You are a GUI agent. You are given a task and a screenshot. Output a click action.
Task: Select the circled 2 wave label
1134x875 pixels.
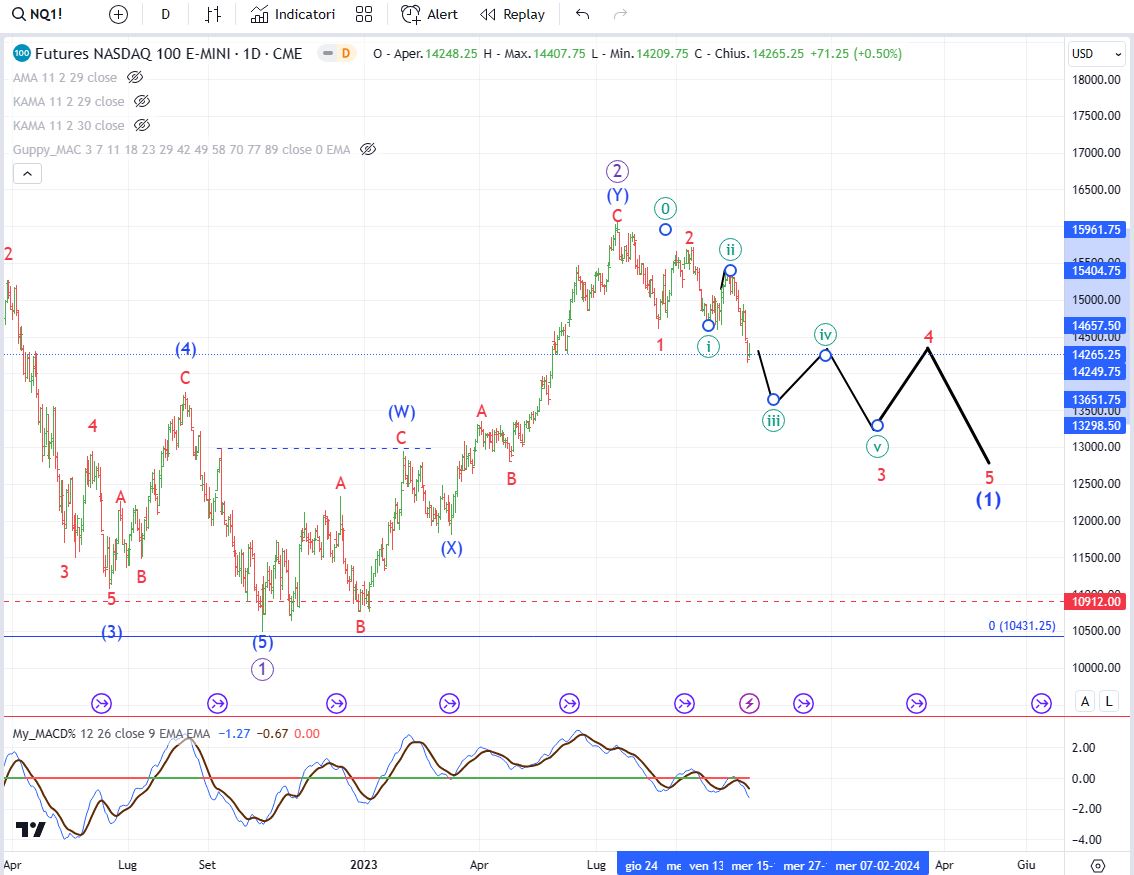(617, 171)
